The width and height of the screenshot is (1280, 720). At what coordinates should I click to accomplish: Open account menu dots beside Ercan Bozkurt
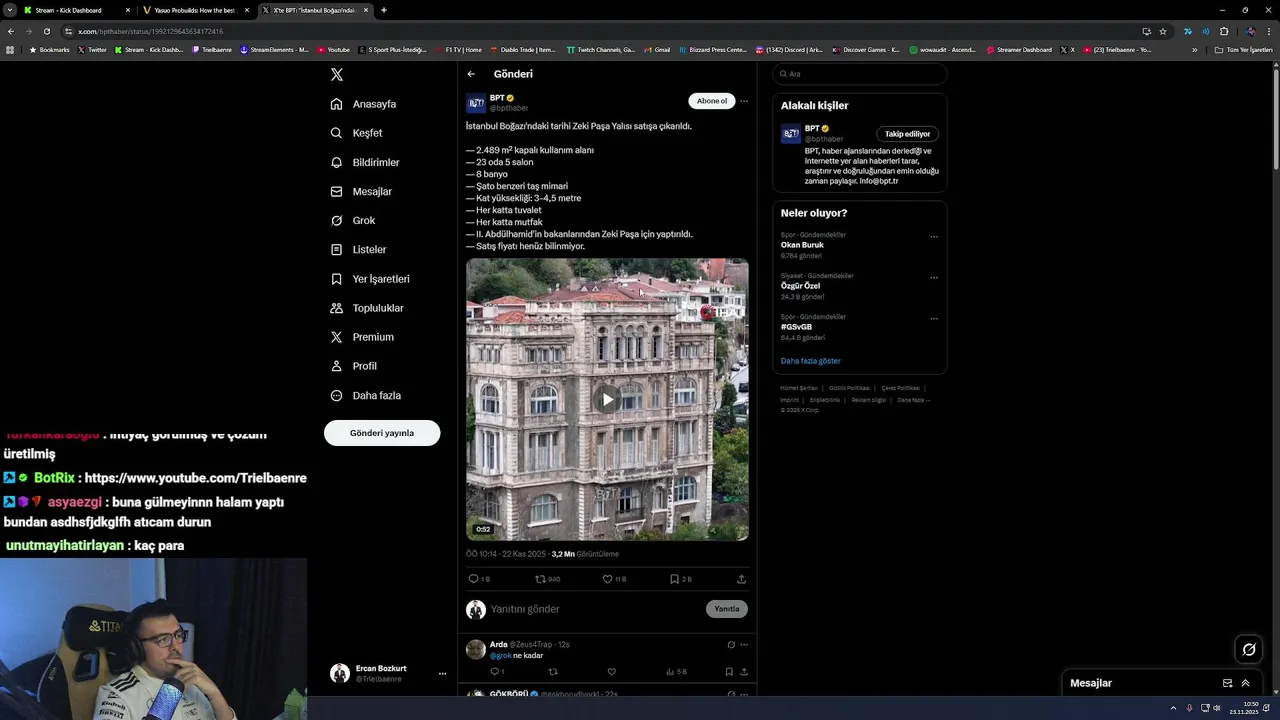pos(442,674)
